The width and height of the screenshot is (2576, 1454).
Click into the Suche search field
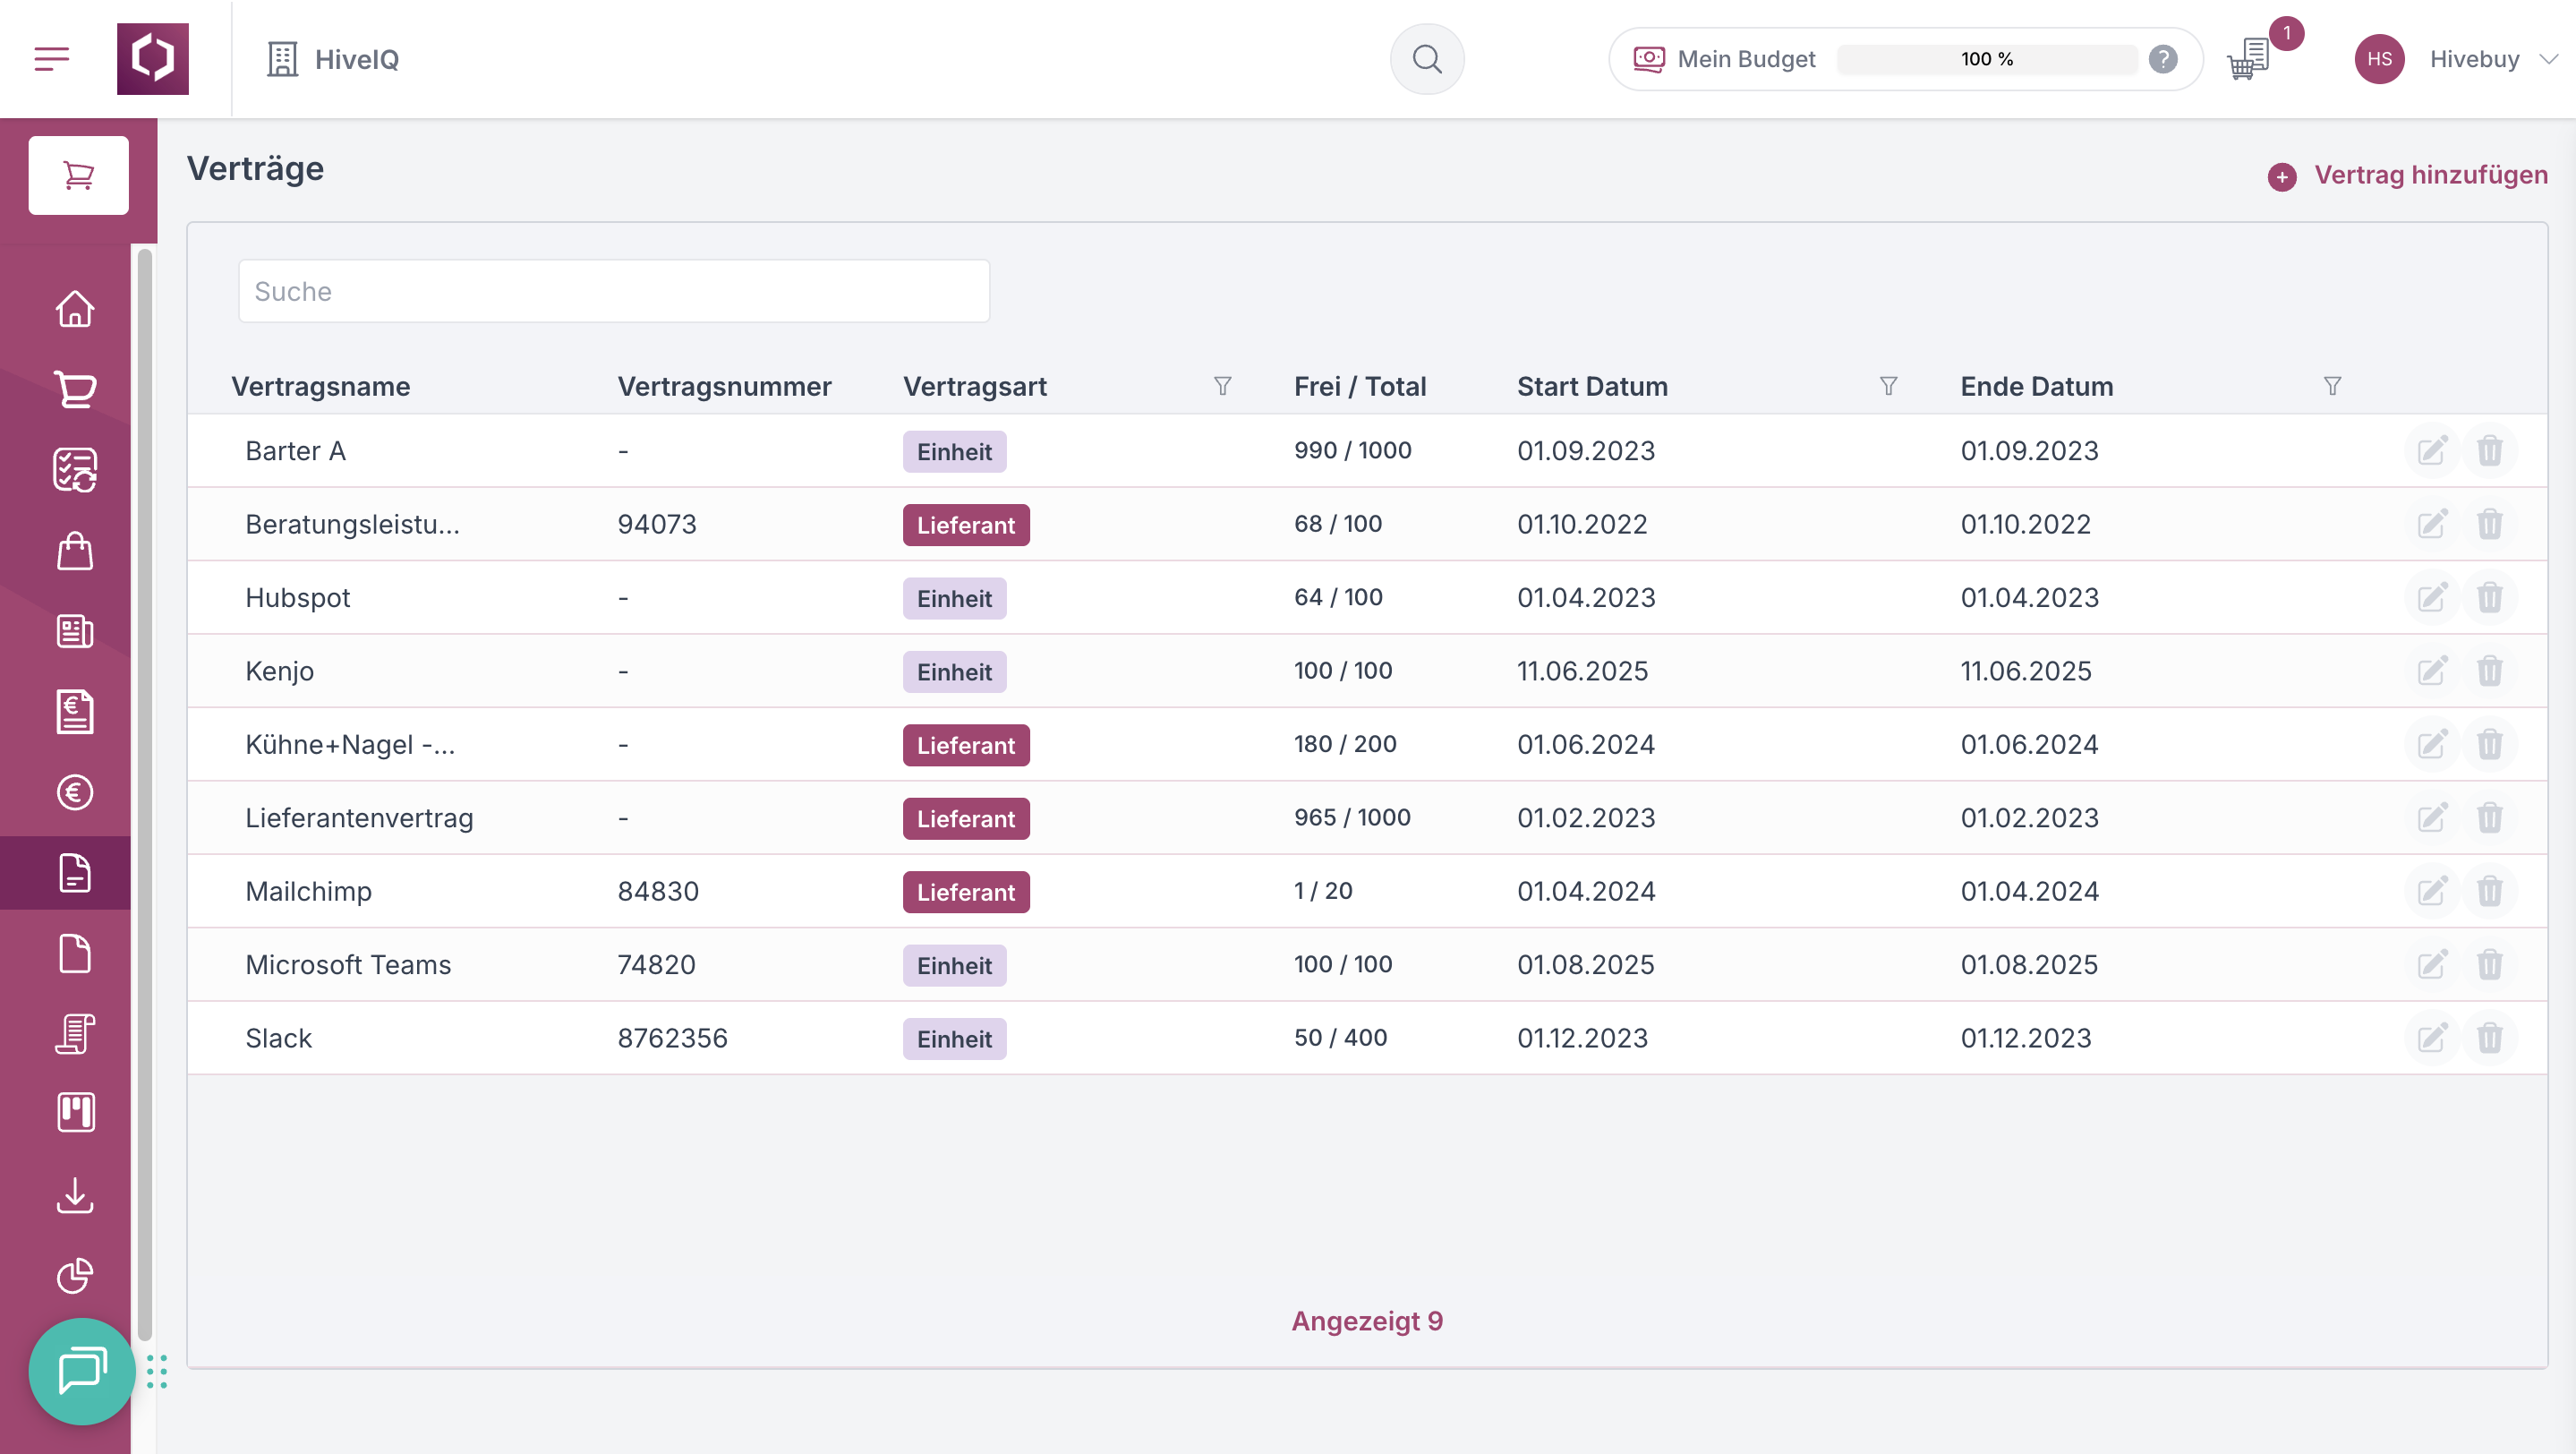(x=614, y=291)
